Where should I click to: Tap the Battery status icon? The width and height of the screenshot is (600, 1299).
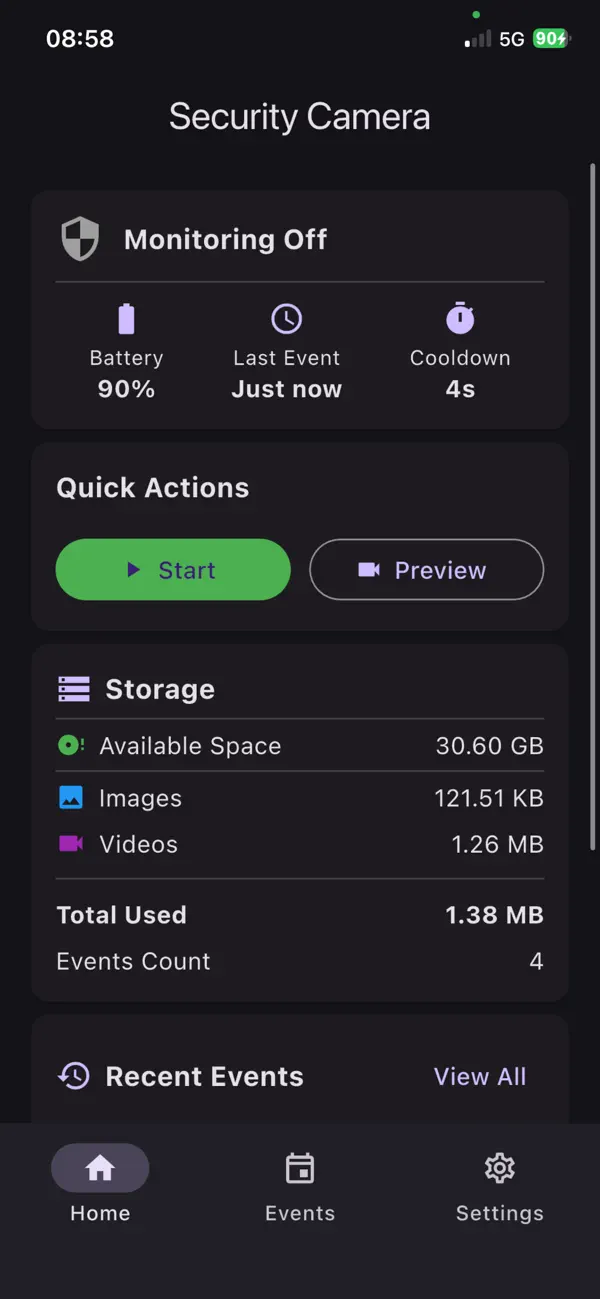pos(126,319)
